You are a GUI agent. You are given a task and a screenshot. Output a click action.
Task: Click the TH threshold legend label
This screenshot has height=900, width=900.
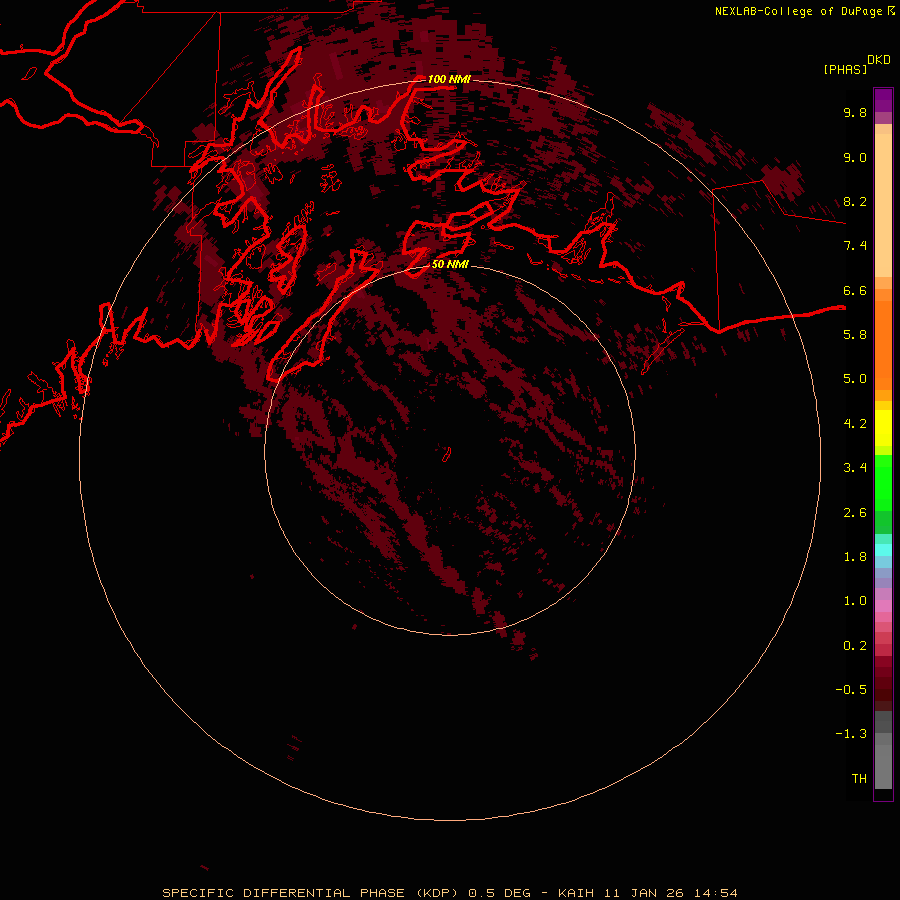pyautogui.click(x=859, y=779)
